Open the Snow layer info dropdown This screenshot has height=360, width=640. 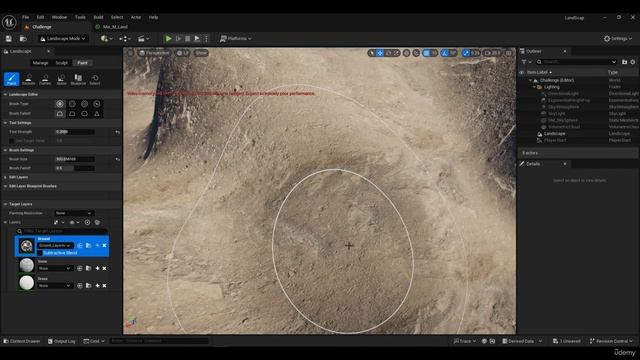(x=56, y=268)
